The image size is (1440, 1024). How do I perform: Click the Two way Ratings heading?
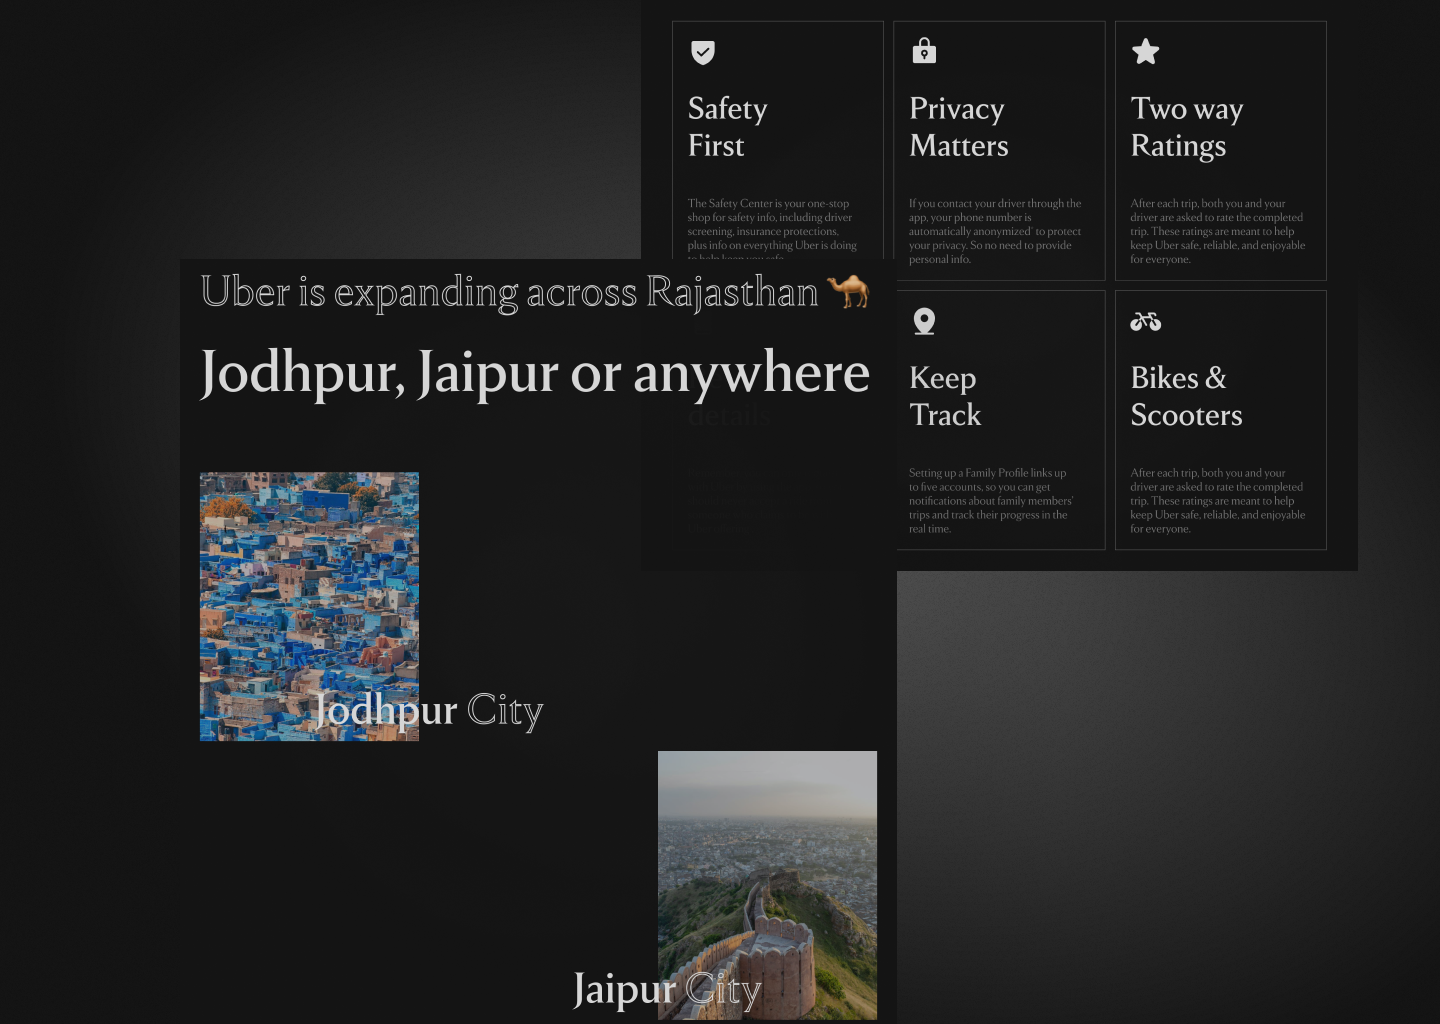1187,127
